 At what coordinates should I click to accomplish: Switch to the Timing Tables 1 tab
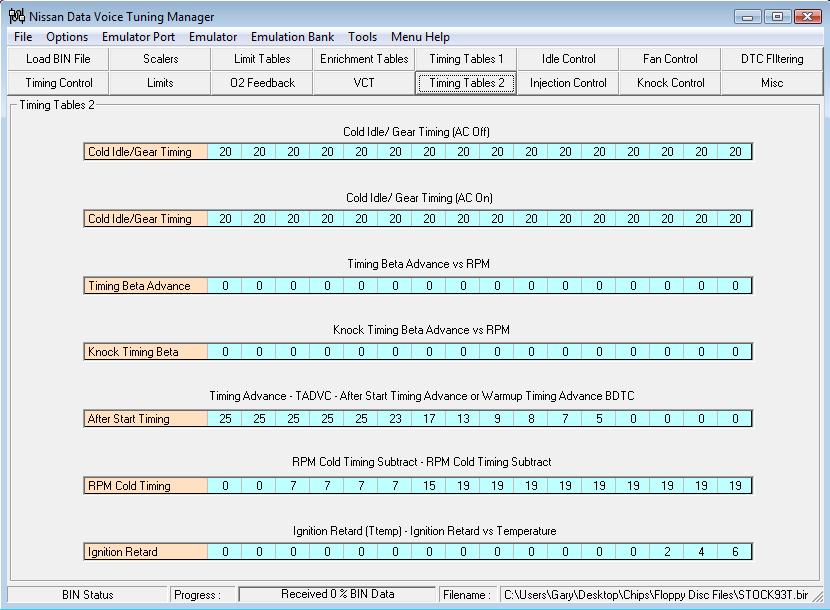pyautogui.click(x=466, y=59)
